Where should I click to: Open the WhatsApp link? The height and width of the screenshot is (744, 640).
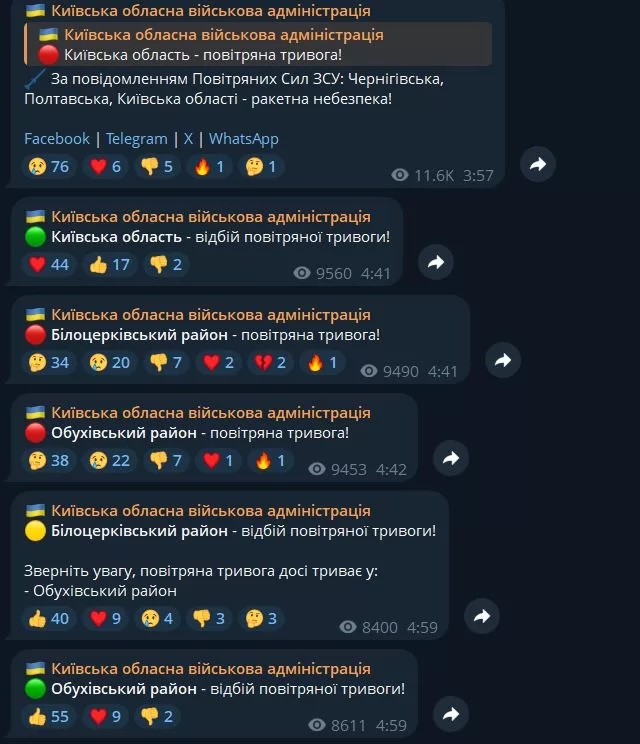pos(244,139)
